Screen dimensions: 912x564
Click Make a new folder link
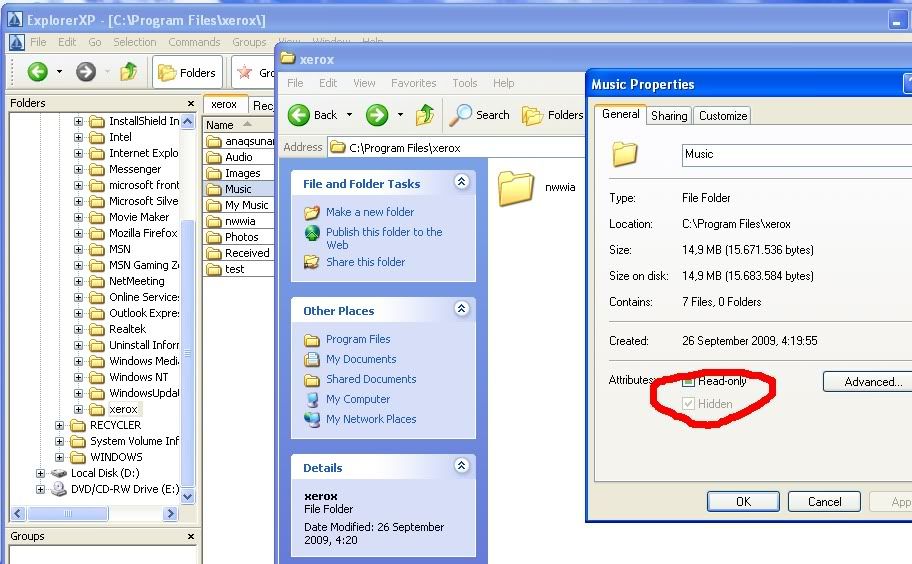(x=370, y=212)
